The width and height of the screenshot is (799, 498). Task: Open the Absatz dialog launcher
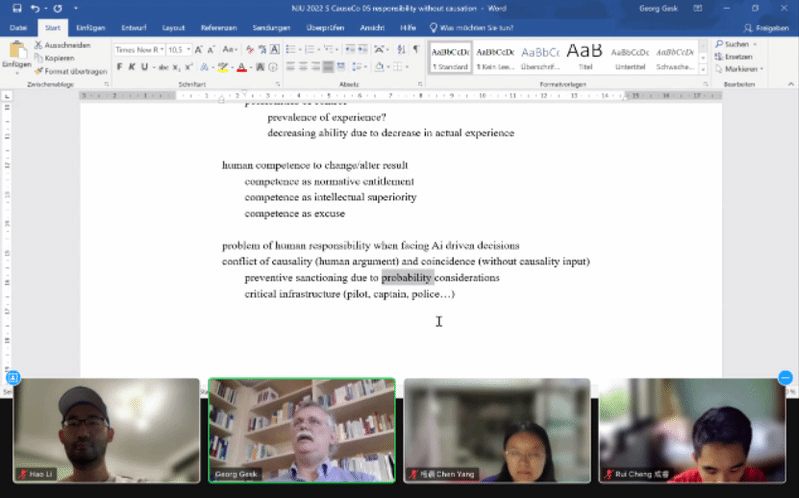point(420,84)
